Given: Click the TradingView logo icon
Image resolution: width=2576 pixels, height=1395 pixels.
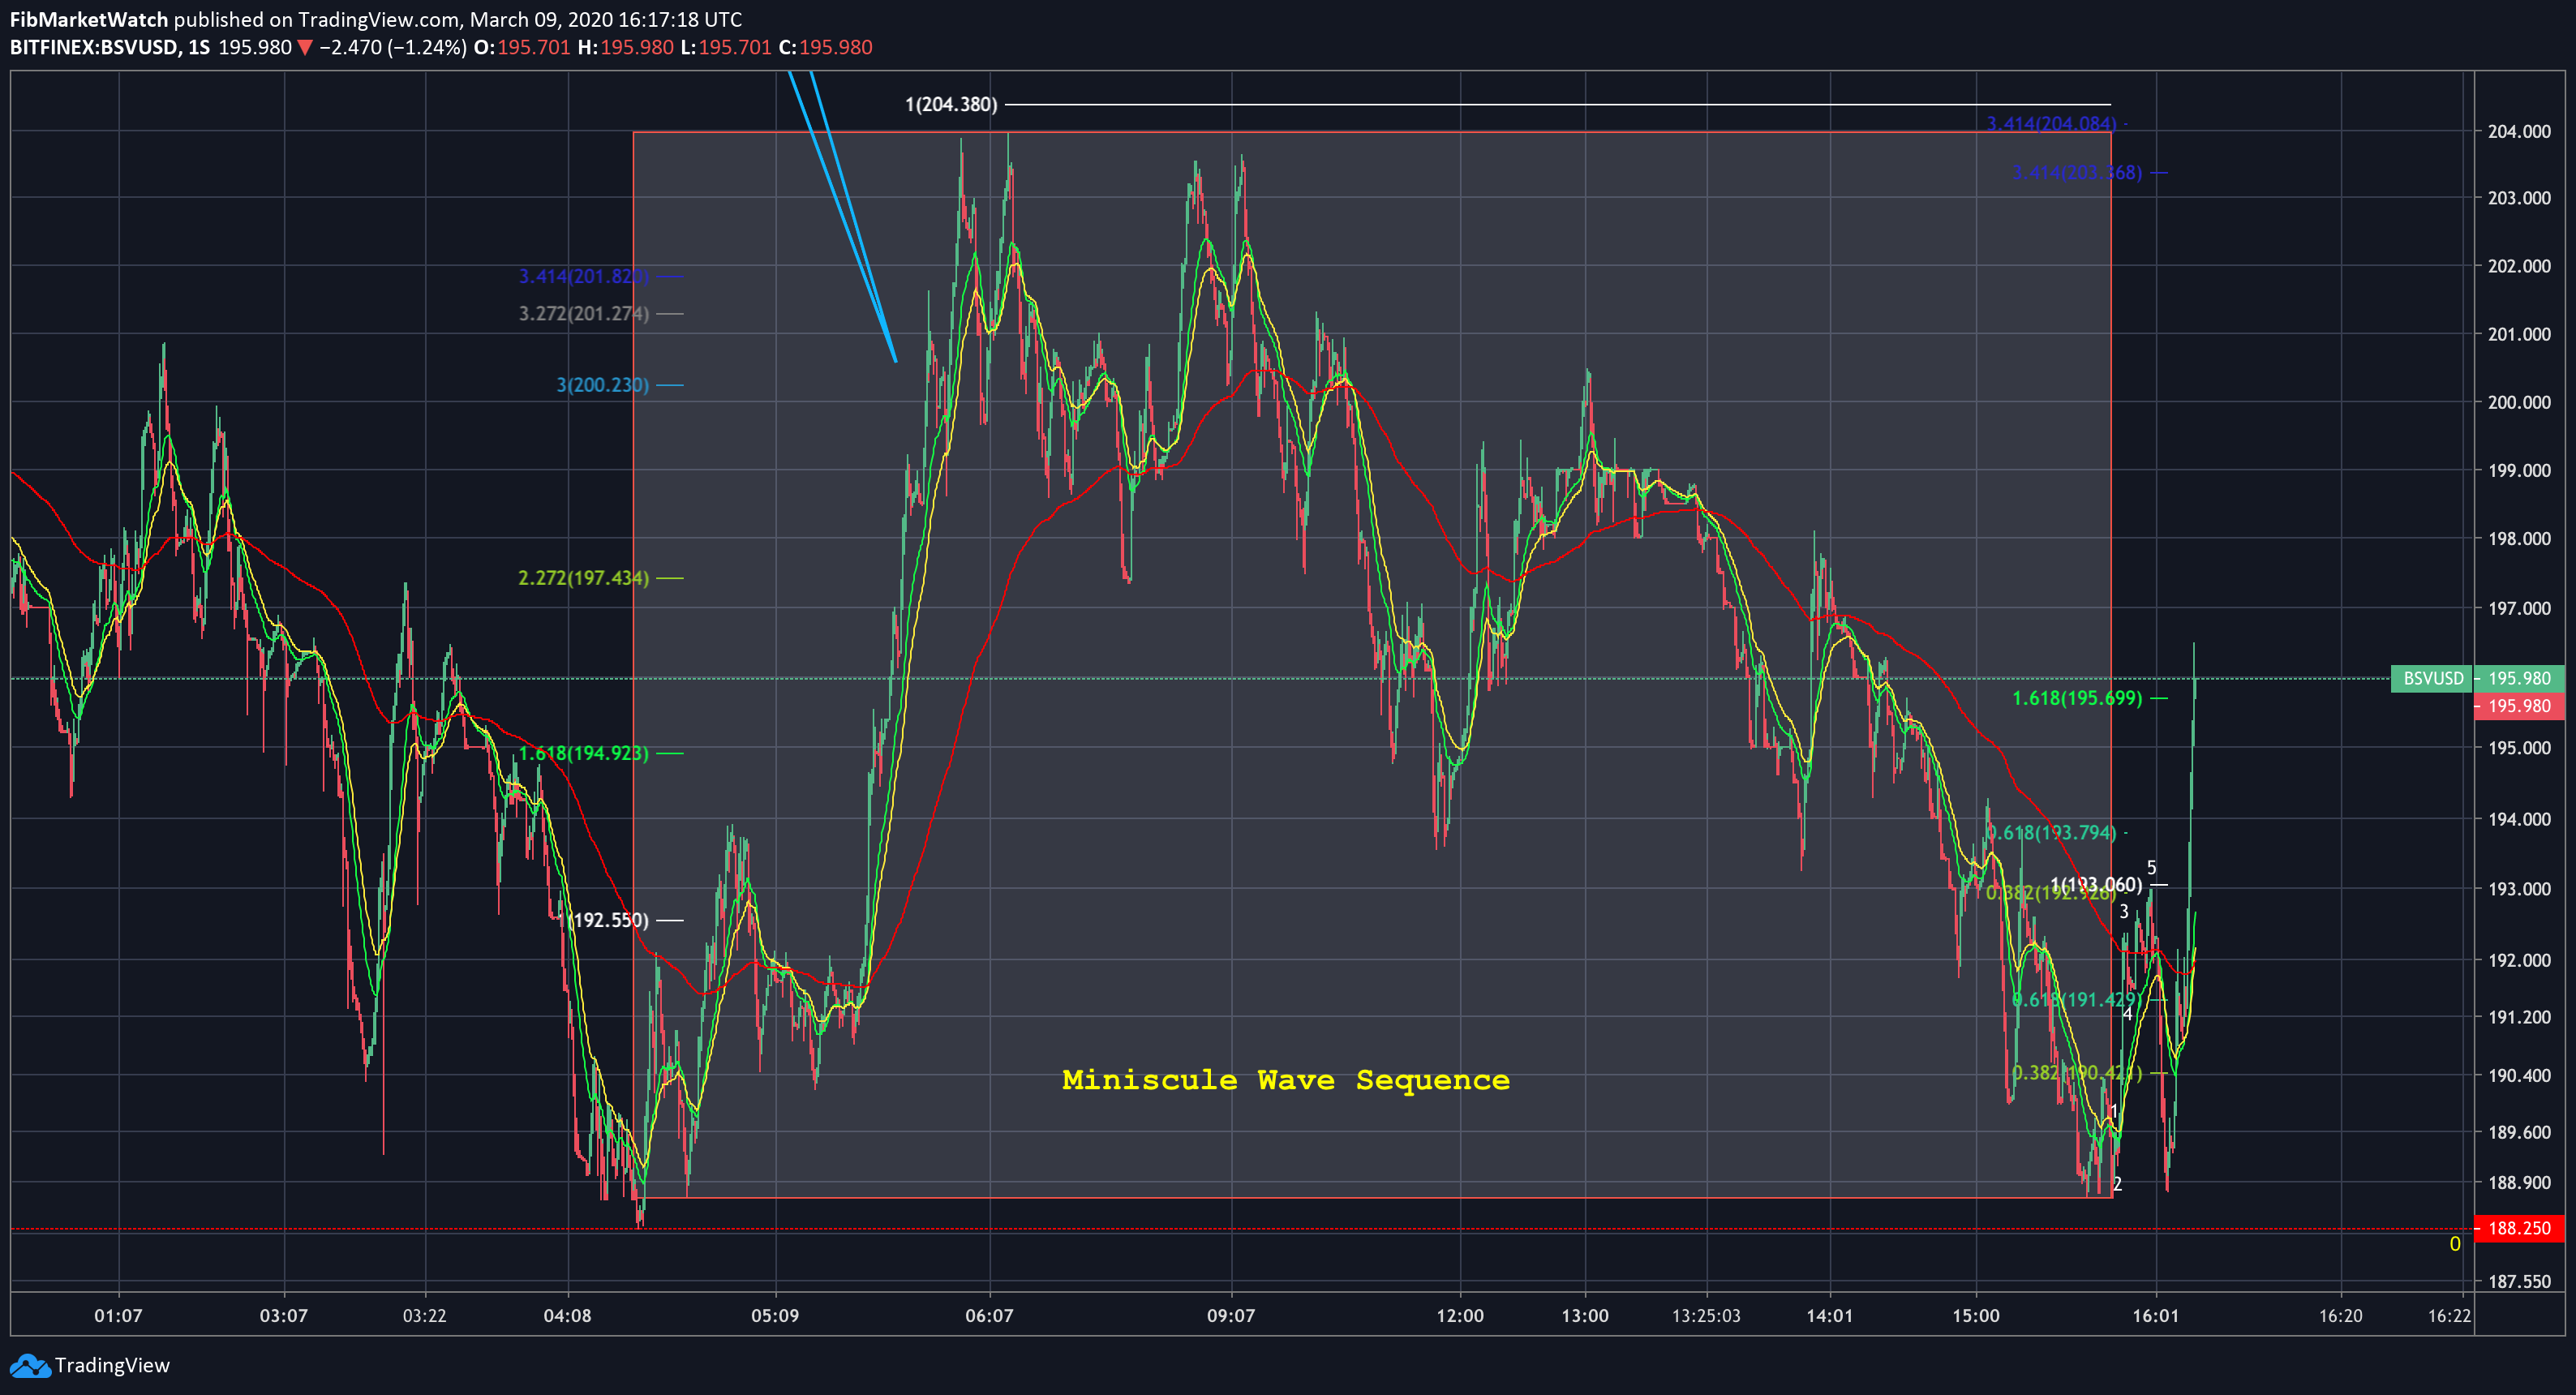Looking at the screenshot, I should [29, 1365].
